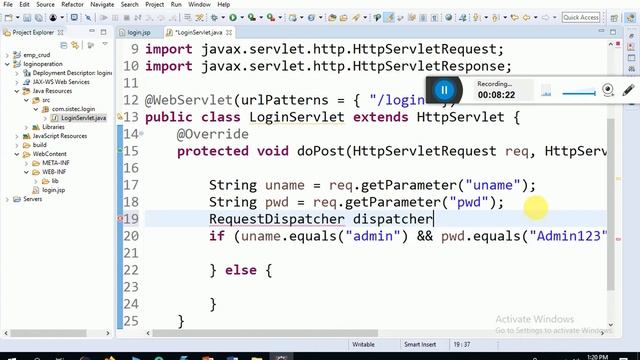The width and height of the screenshot is (640, 360).
Task: Collapse the Java Resources node
Action: pos(17,91)
